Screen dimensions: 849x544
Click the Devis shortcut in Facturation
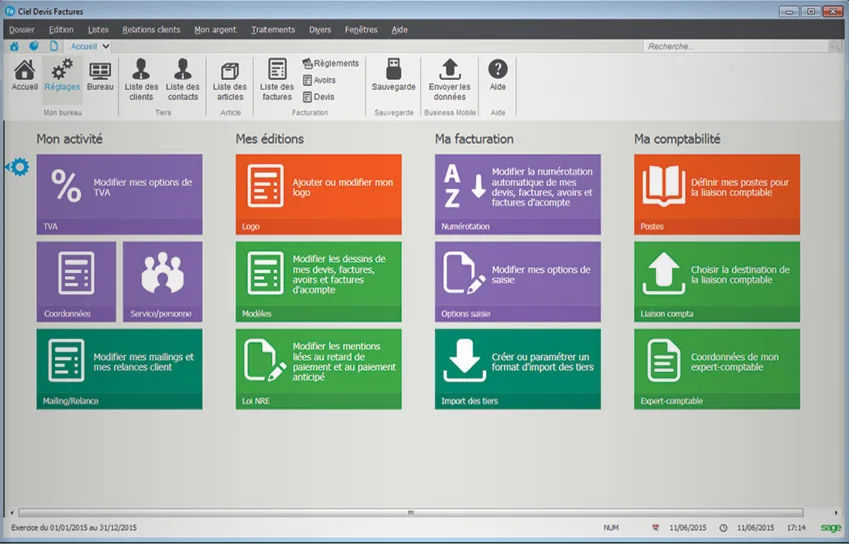point(318,97)
